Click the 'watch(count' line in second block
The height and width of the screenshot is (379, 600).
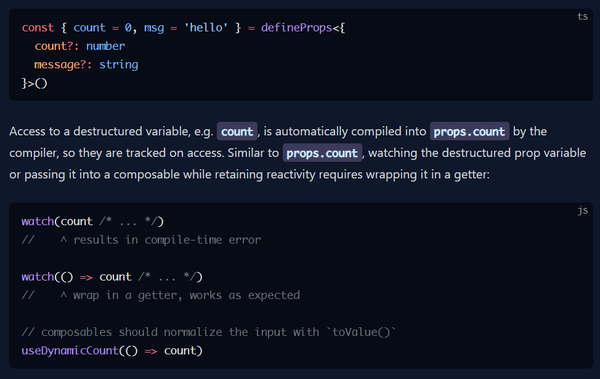(x=93, y=221)
